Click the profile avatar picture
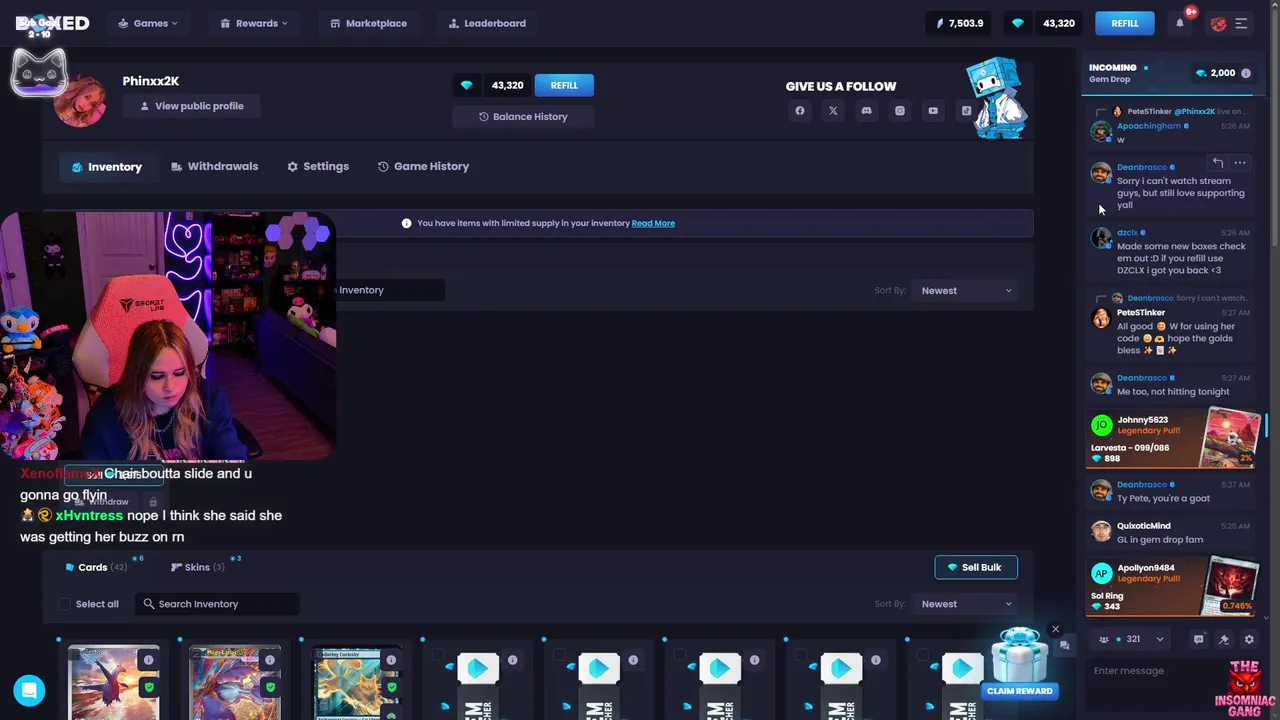1280x720 pixels. (80, 99)
